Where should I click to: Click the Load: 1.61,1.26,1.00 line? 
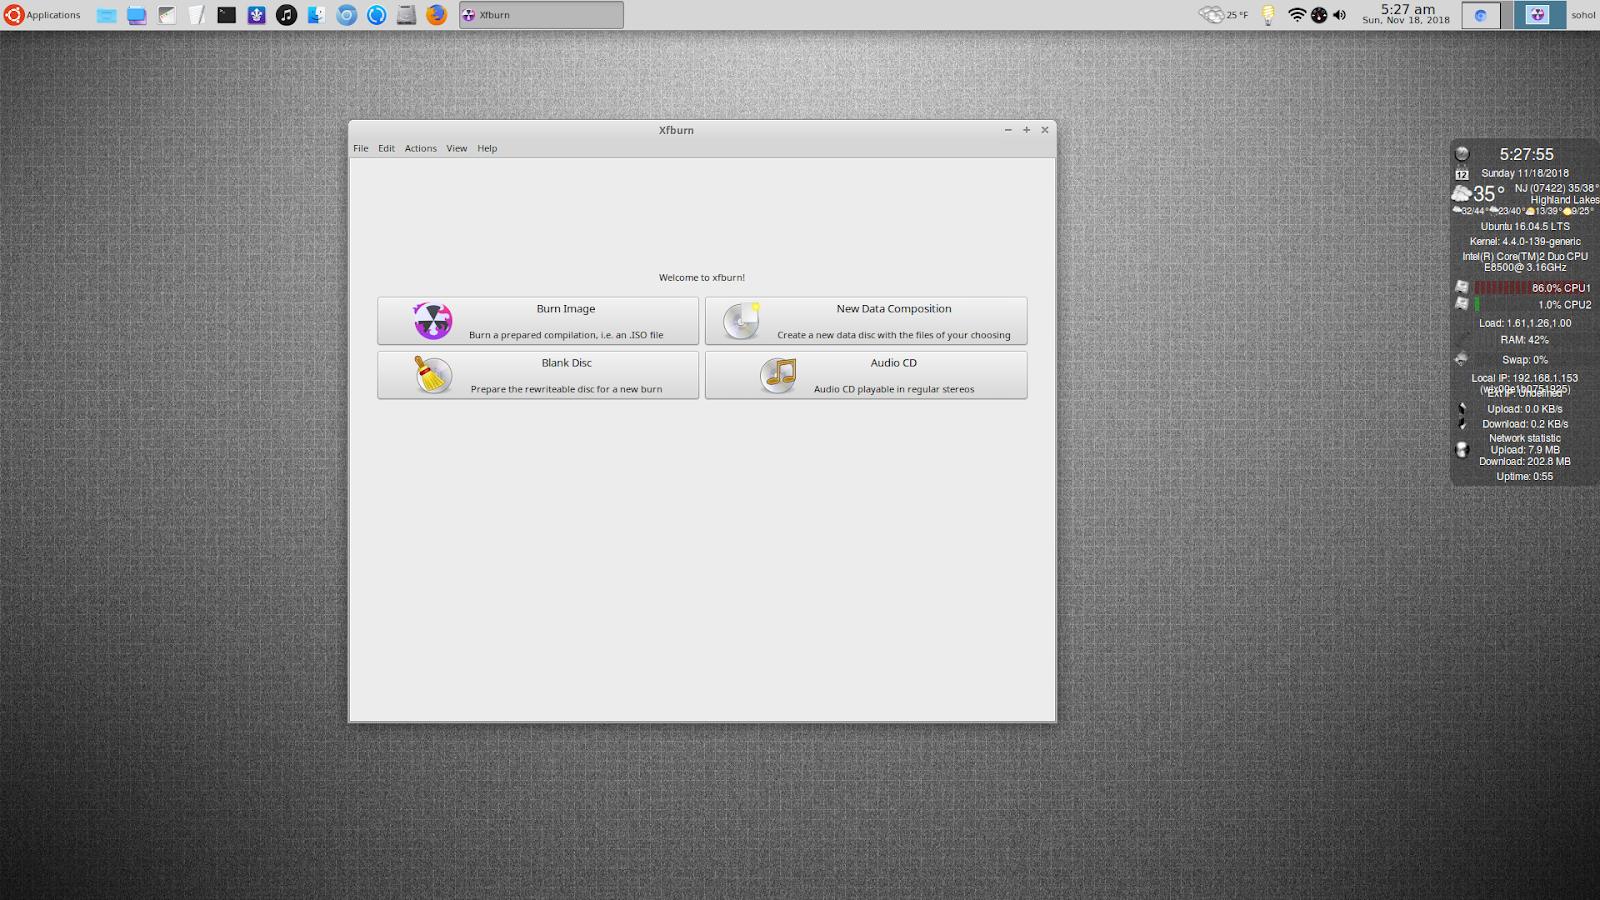1525,323
